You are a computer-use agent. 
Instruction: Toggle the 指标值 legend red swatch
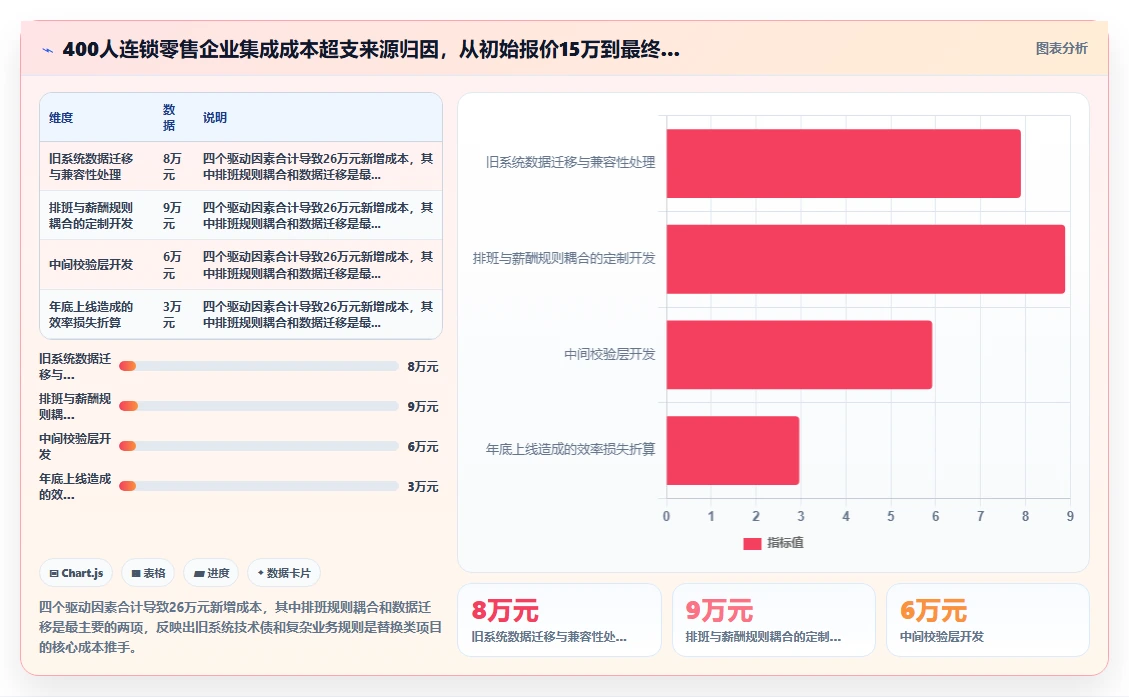pos(752,544)
